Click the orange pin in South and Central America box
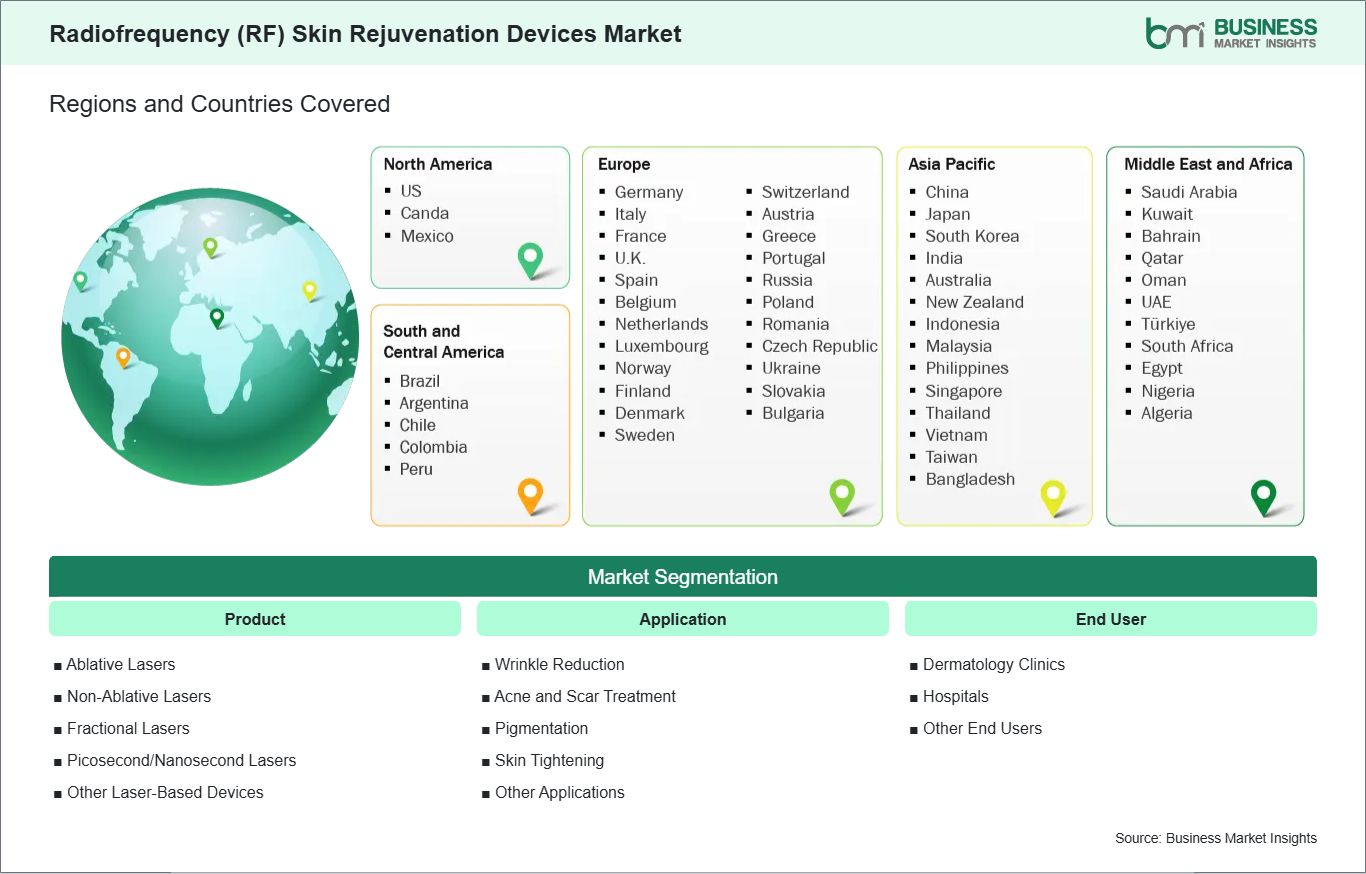This screenshot has width=1366, height=874. coord(530,496)
